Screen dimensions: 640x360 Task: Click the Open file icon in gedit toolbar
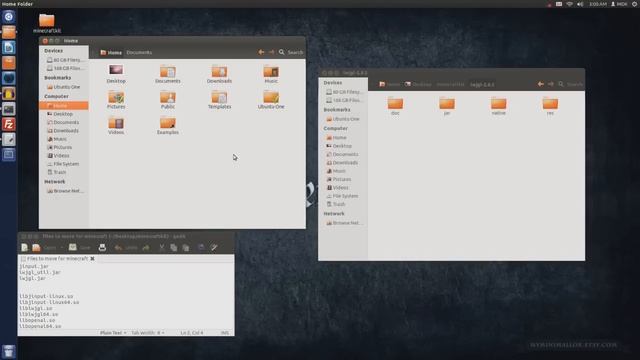point(36,247)
